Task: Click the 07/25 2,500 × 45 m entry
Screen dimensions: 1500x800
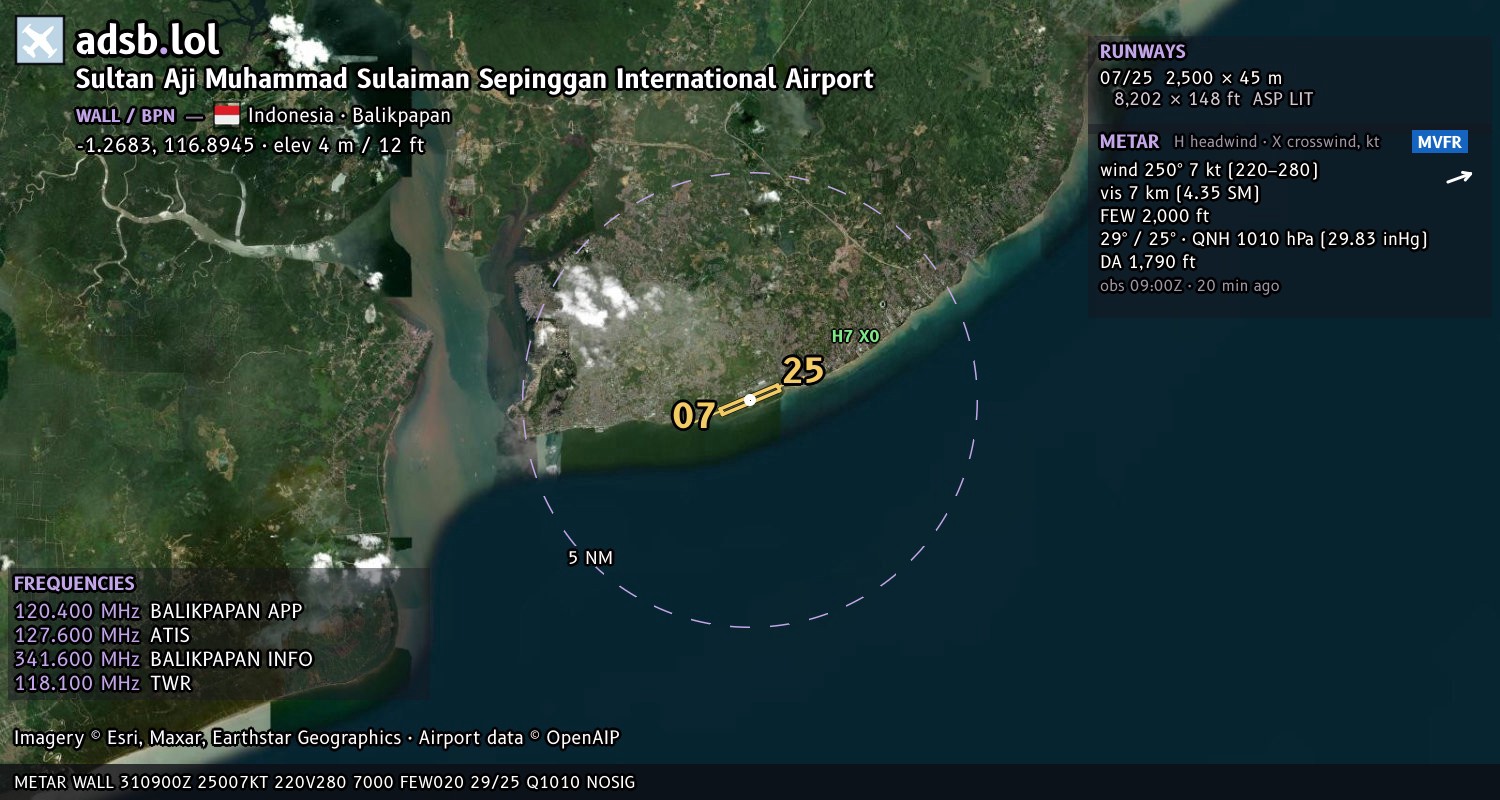Action: (1191, 77)
